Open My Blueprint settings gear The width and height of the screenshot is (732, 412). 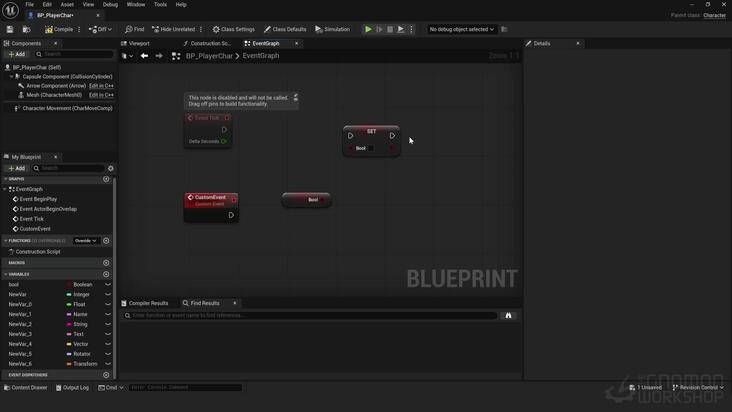[x=111, y=168]
